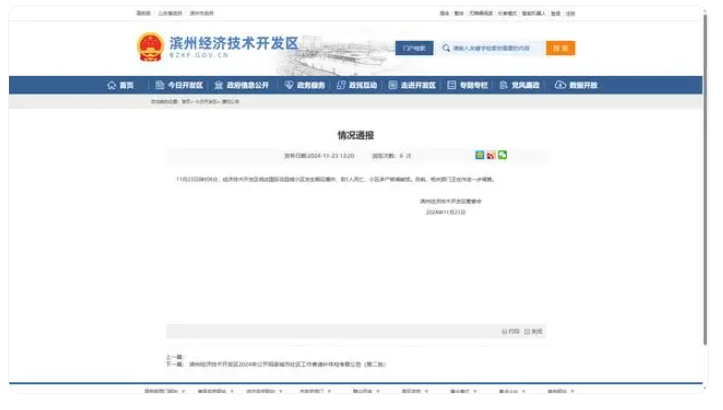The width and height of the screenshot is (723, 410).
Task: Click the print icon beside 打印
Action: click(503, 331)
